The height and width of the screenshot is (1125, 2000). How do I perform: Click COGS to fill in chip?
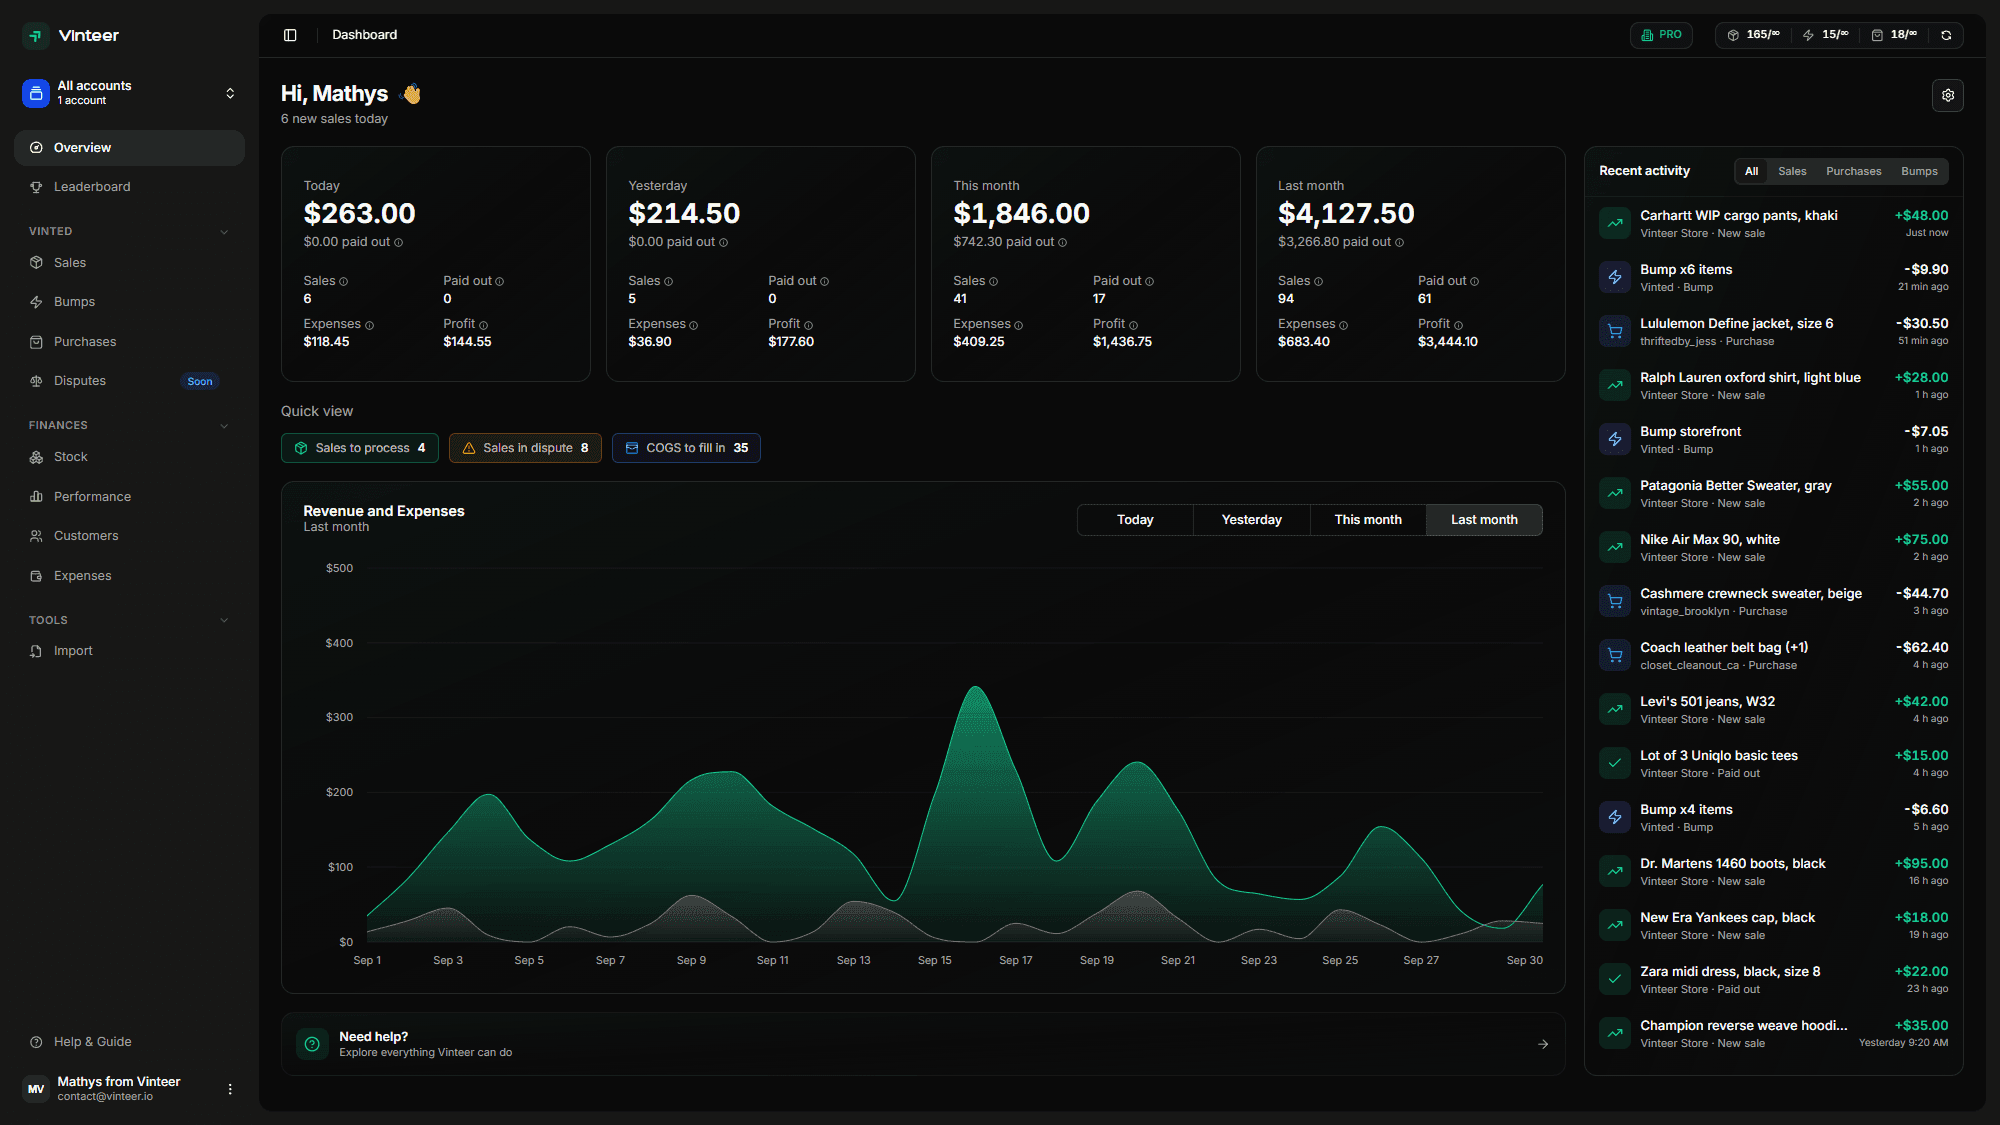686,448
